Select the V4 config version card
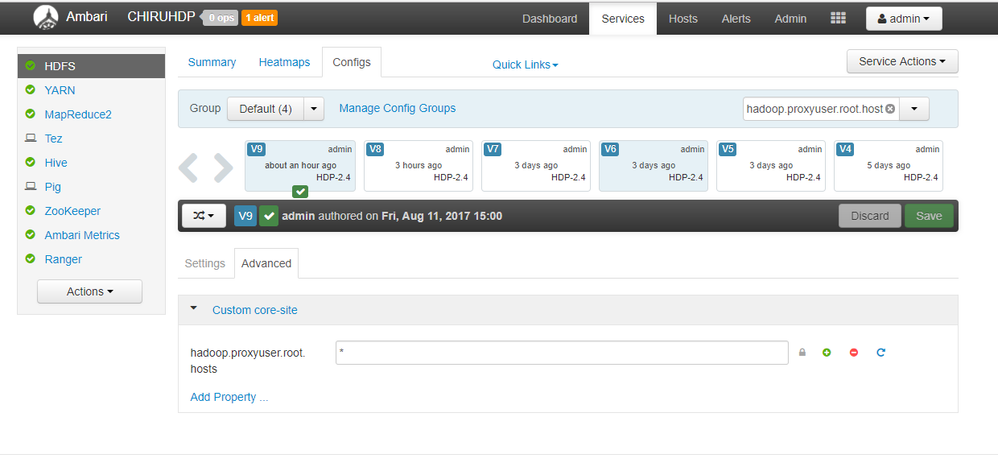 [x=889, y=166]
